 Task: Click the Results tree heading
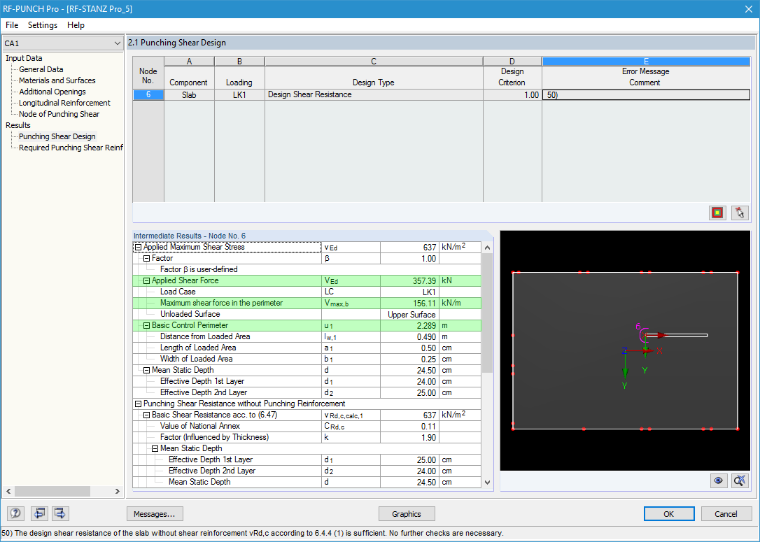(17, 125)
